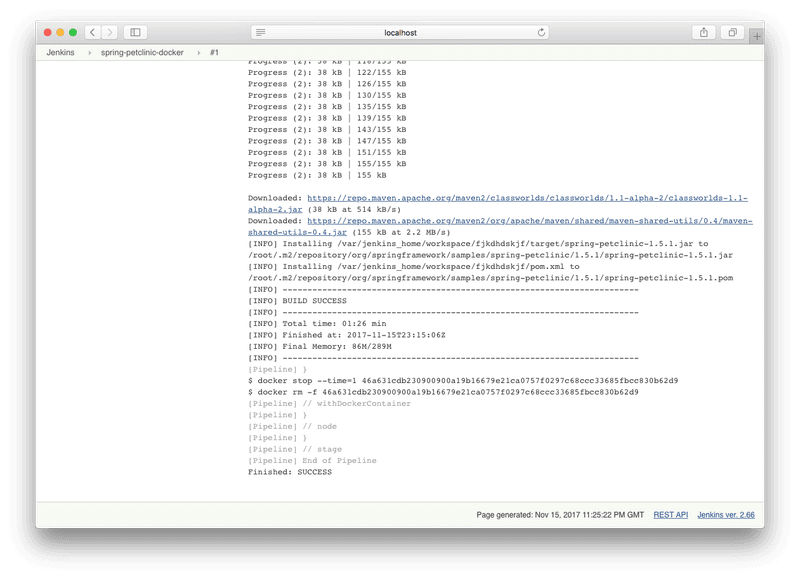Select '[Pipeline] // withDockerContainer' line
The height and width of the screenshot is (579, 800).
coord(330,404)
